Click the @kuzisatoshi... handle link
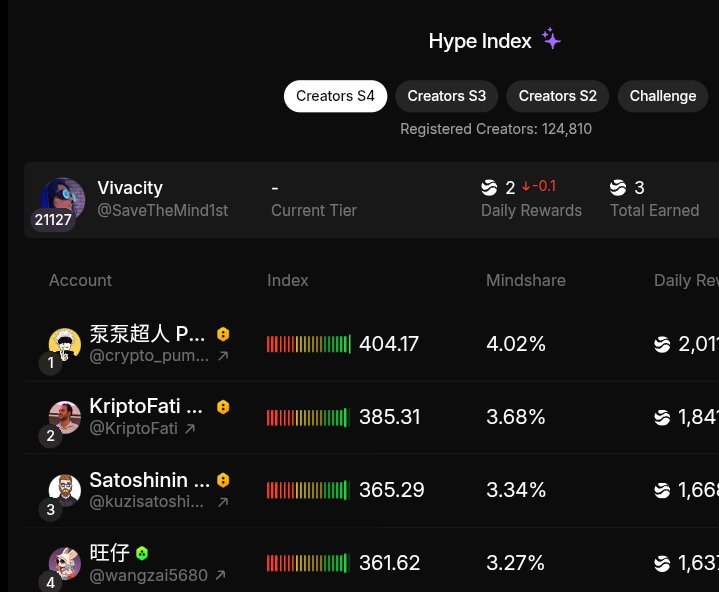Screen dimensions: 719x592 pyautogui.click(x=147, y=502)
